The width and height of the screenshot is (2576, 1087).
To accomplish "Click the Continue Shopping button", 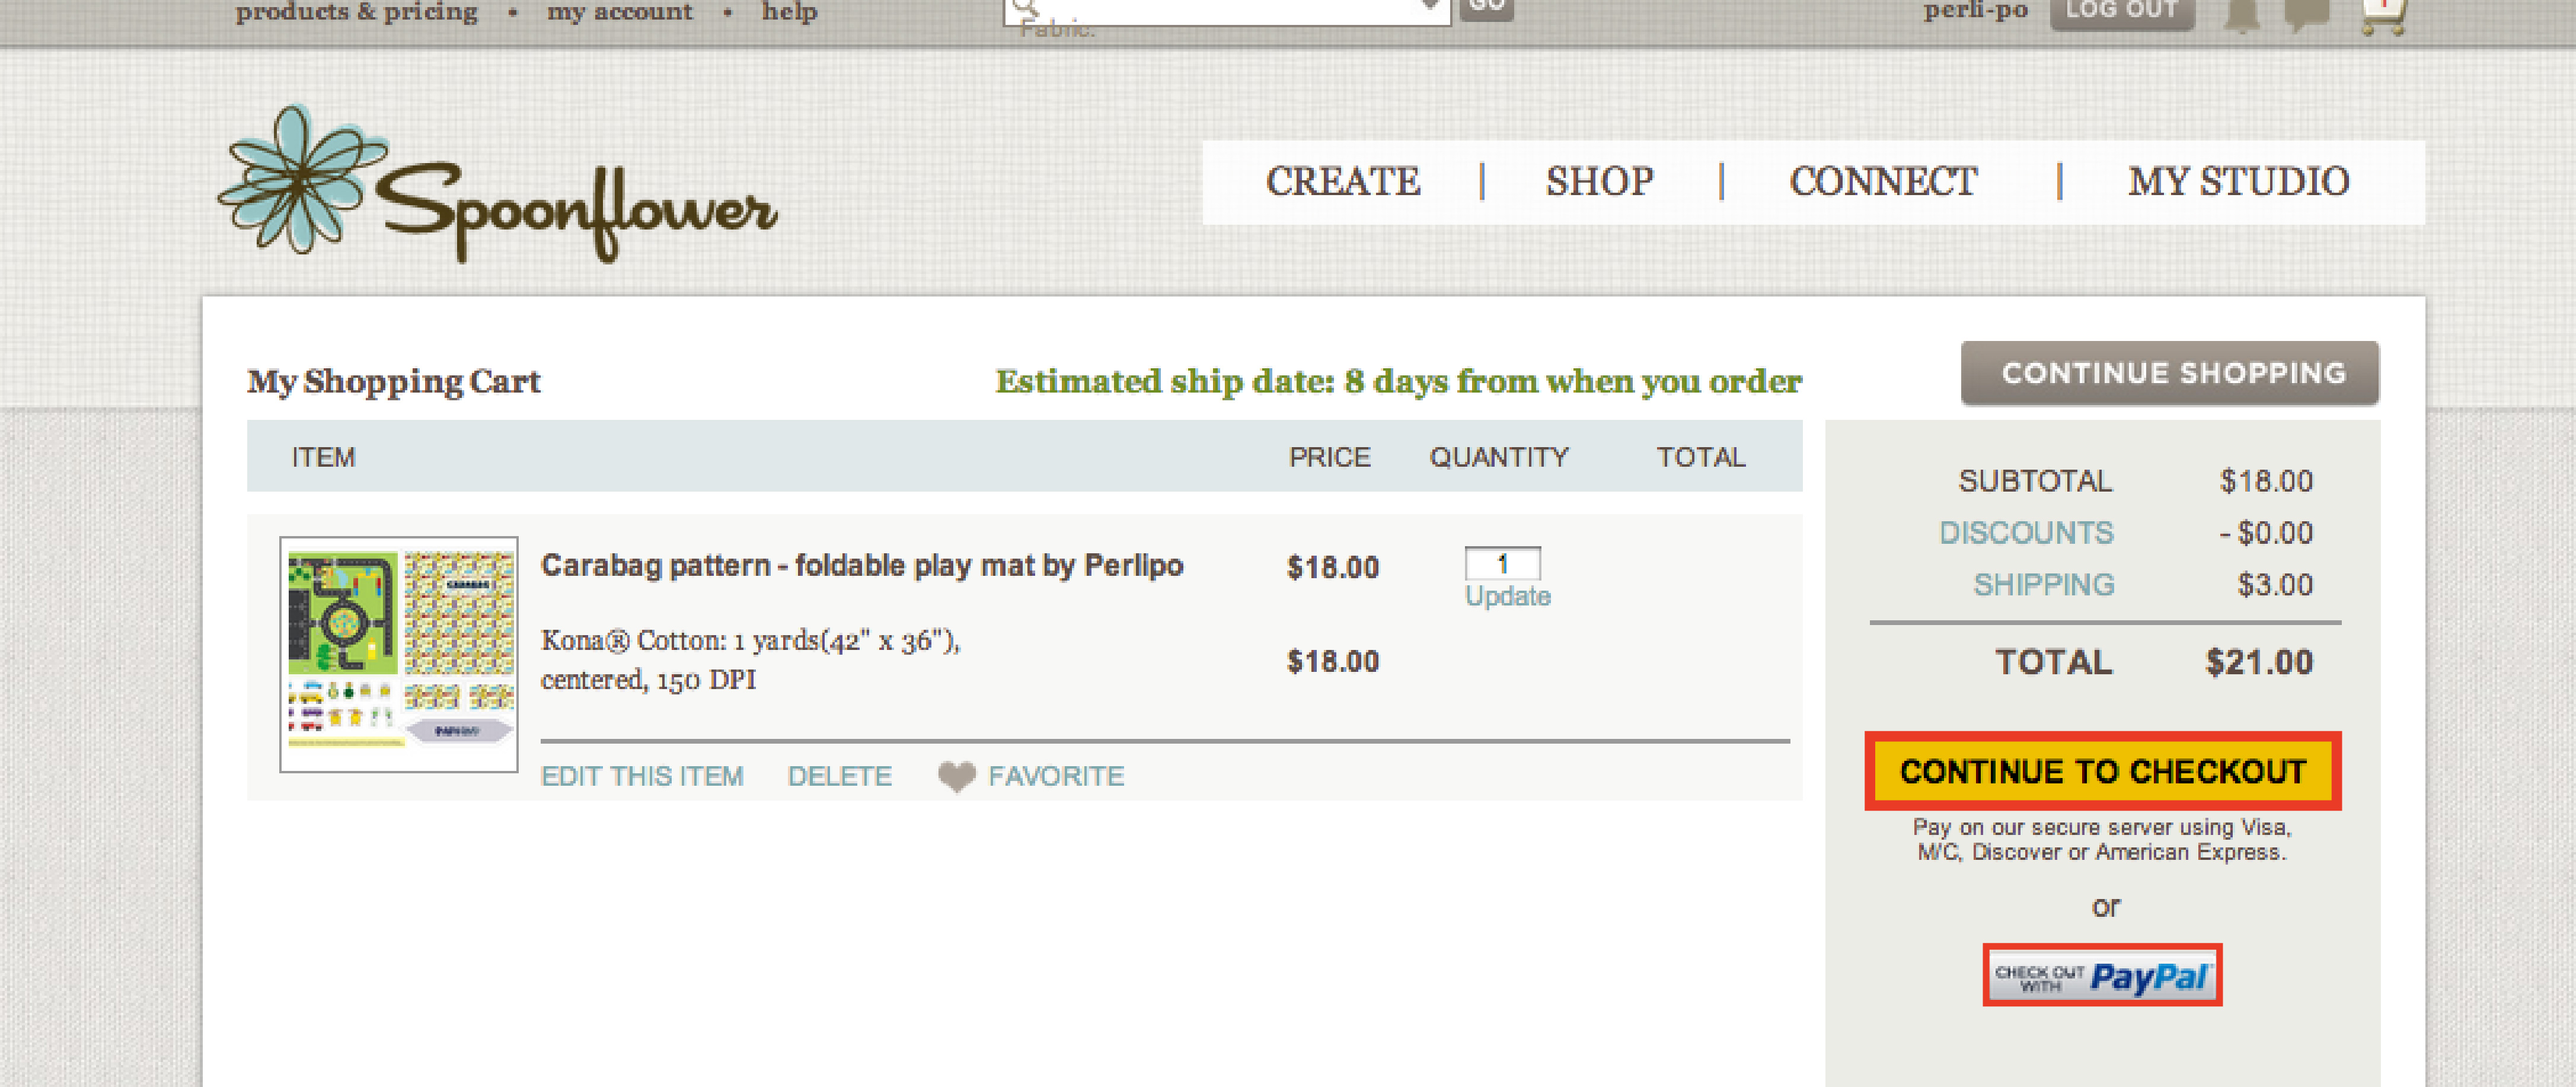I will 2170,373.
